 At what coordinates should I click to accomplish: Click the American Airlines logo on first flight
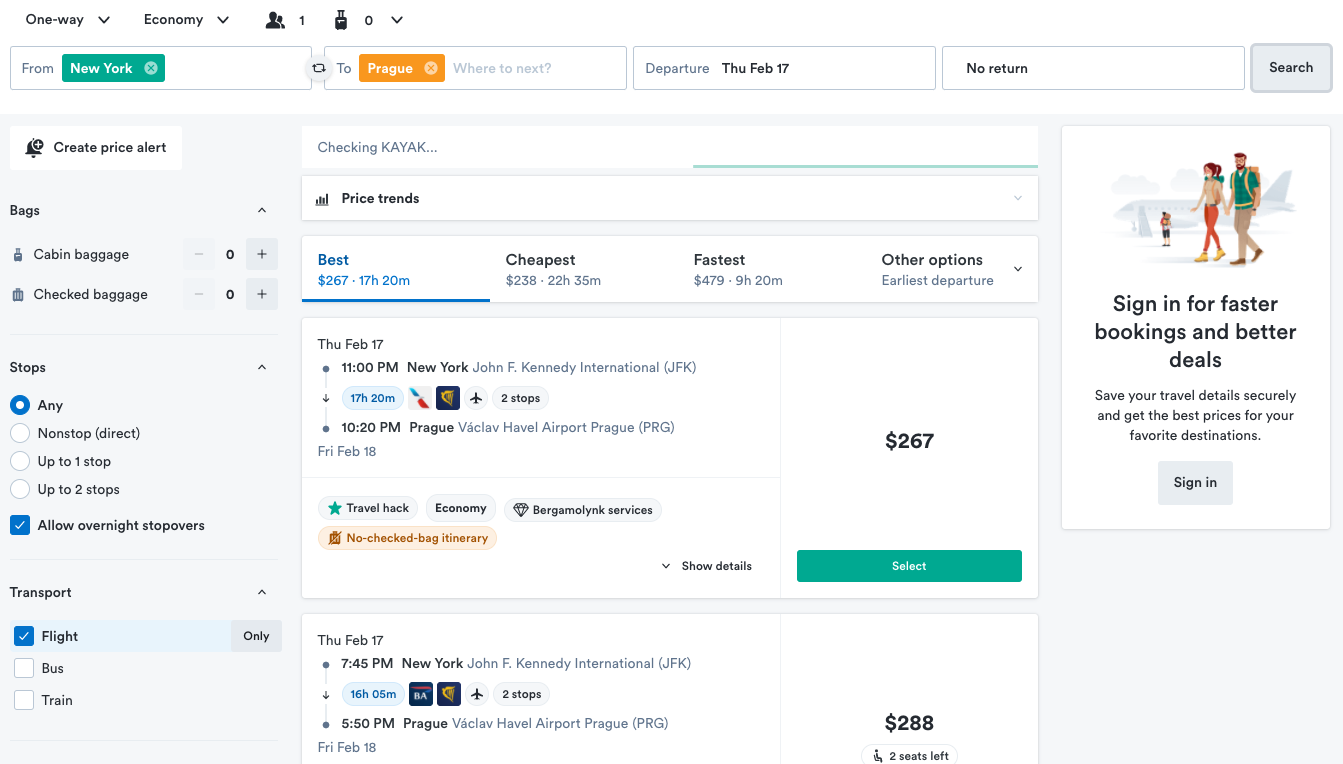pyautogui.click(x=419, y=397)
